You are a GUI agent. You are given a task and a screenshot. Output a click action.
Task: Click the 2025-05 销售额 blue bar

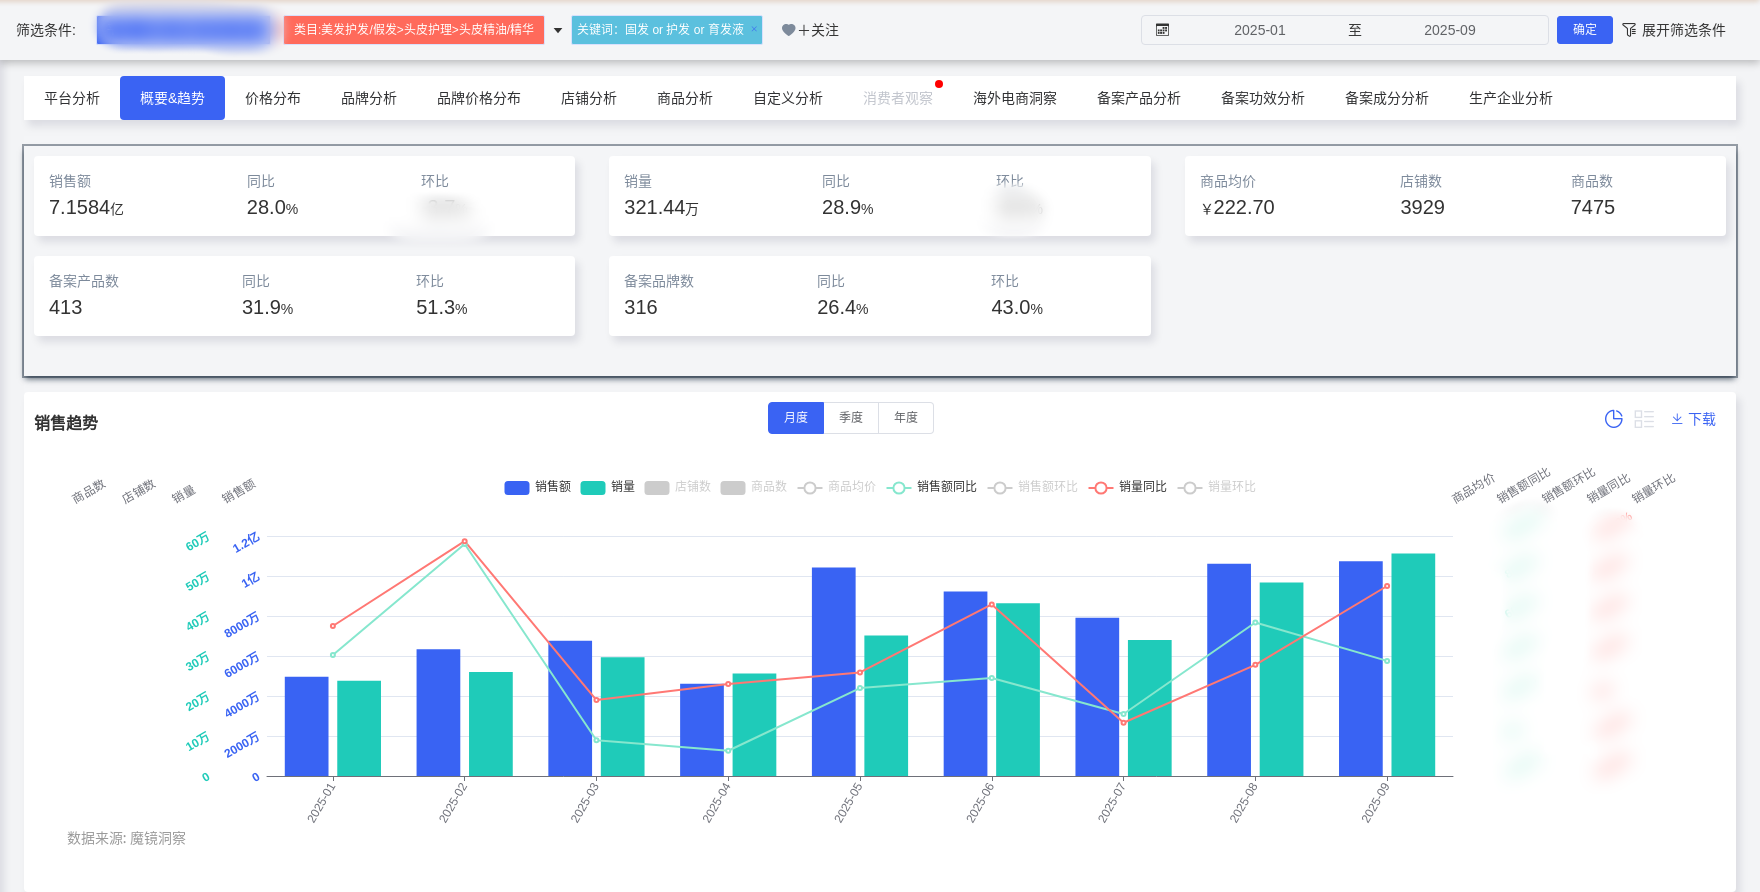(x=833, y=670)
